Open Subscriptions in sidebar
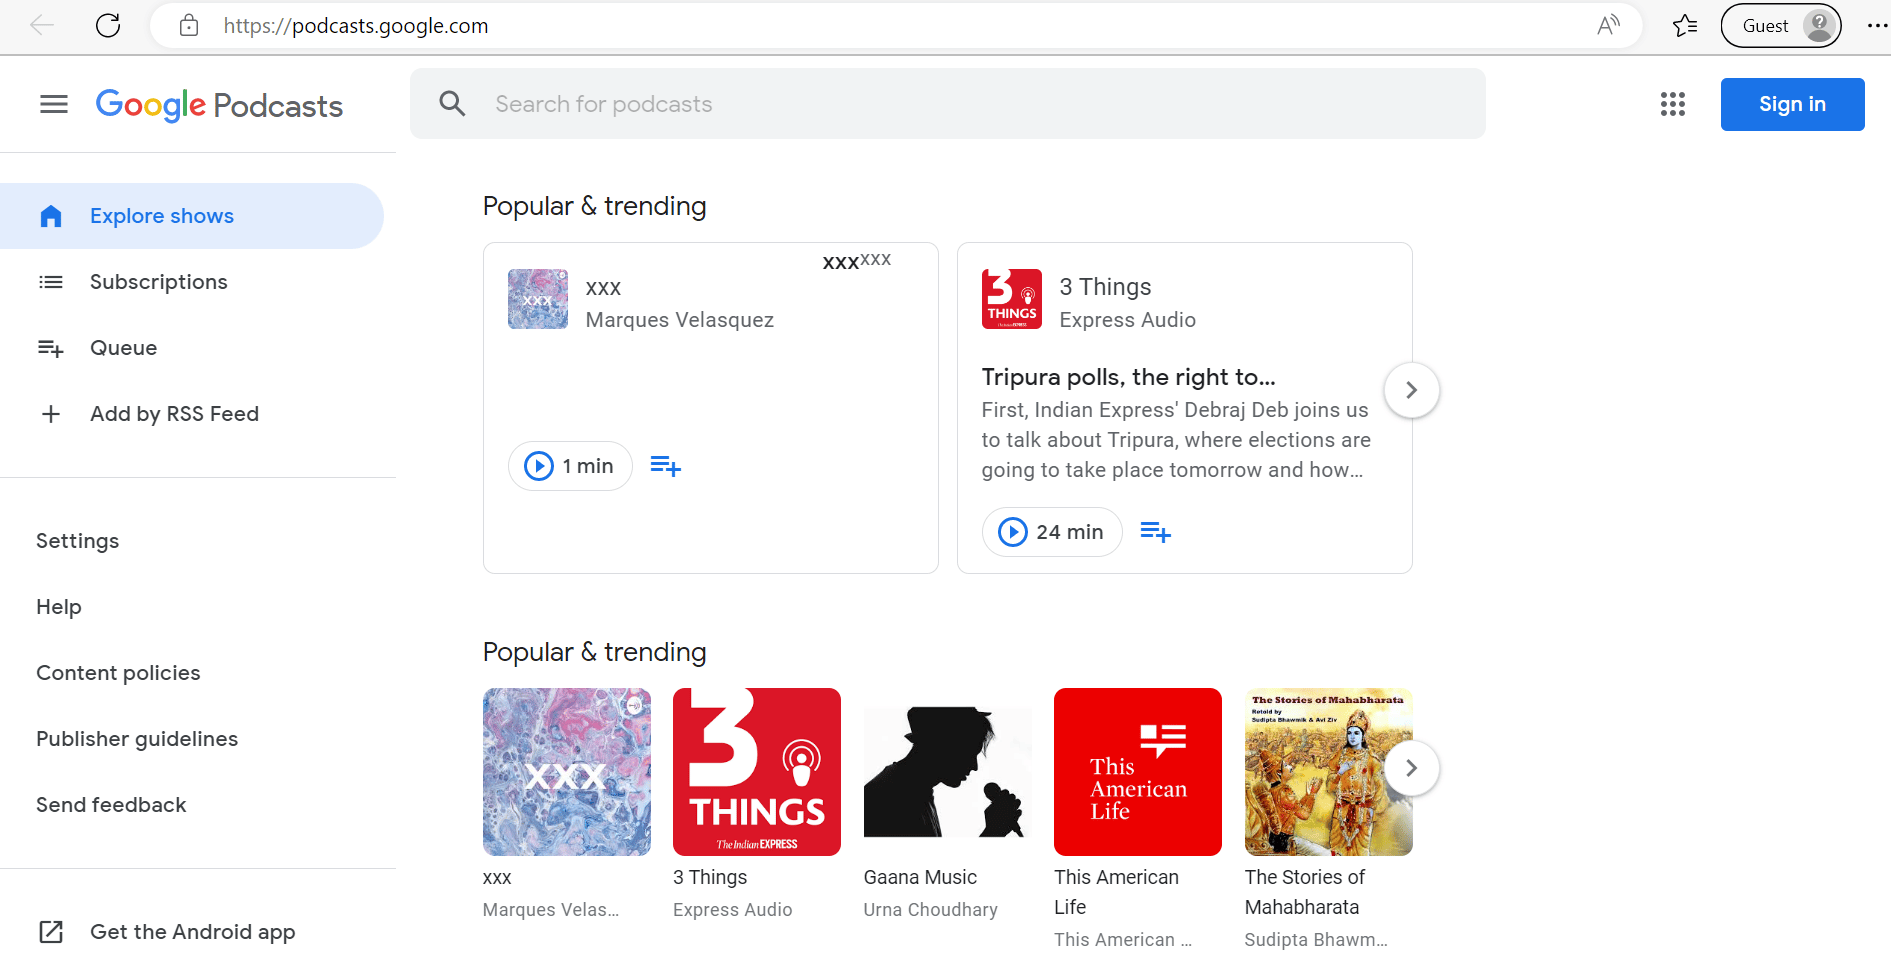 pyautogui.click(x=191, y=282)
